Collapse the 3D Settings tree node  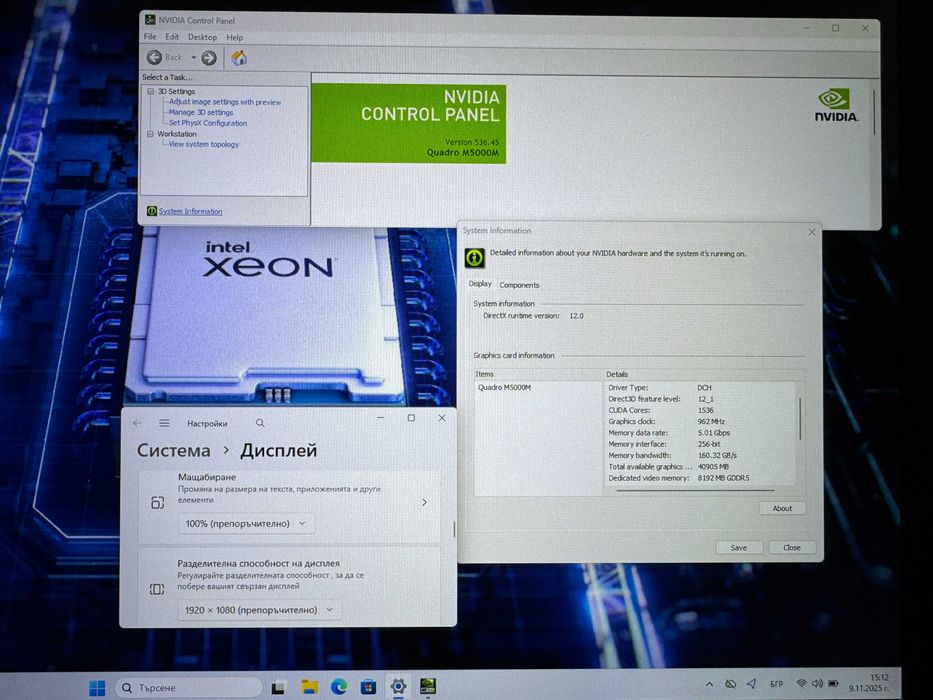[x=151, y=92]
